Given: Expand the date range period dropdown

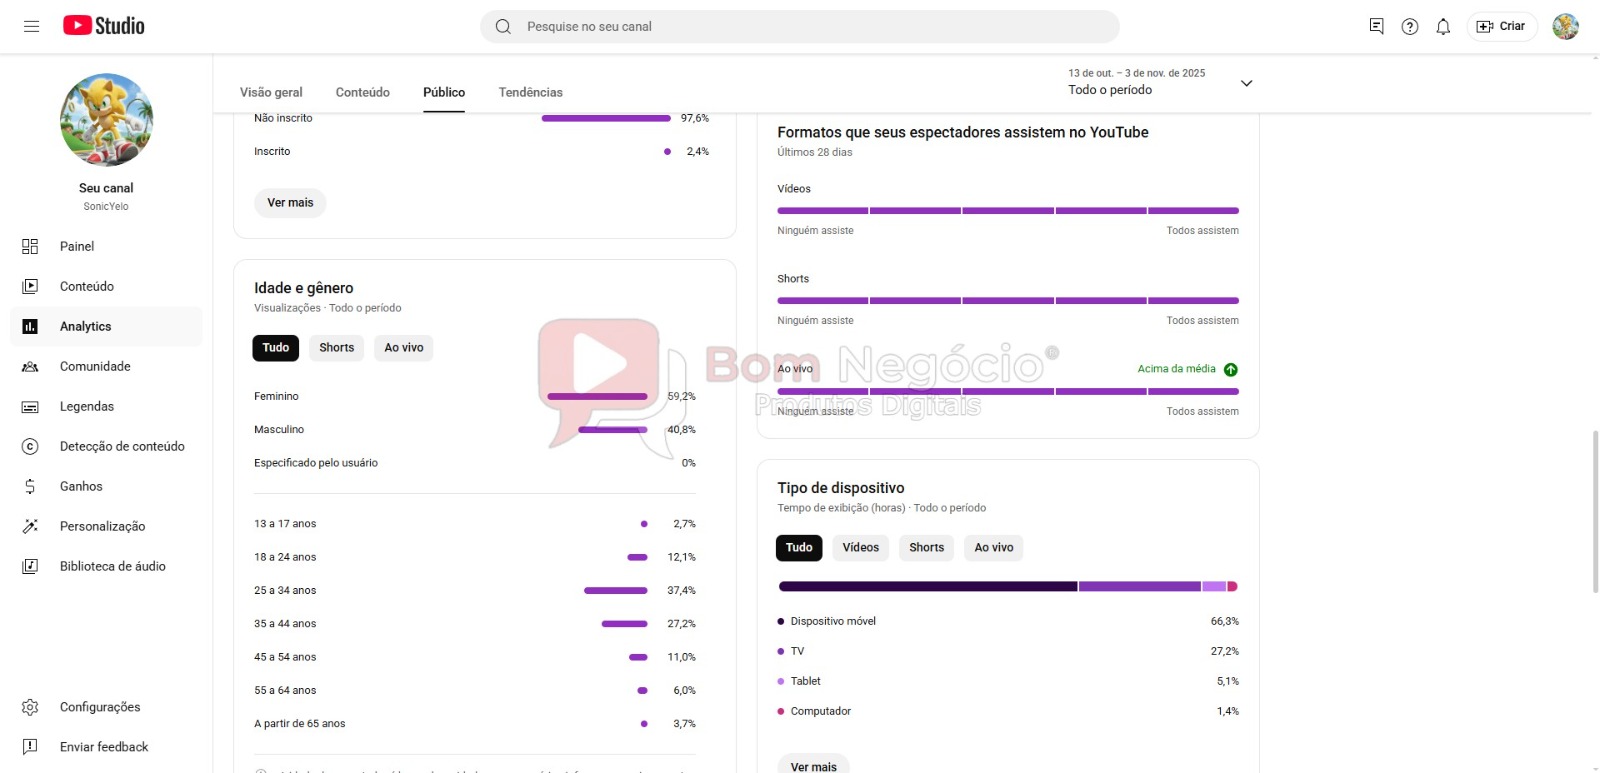Looking at the screenshot, I should 1246,83.
